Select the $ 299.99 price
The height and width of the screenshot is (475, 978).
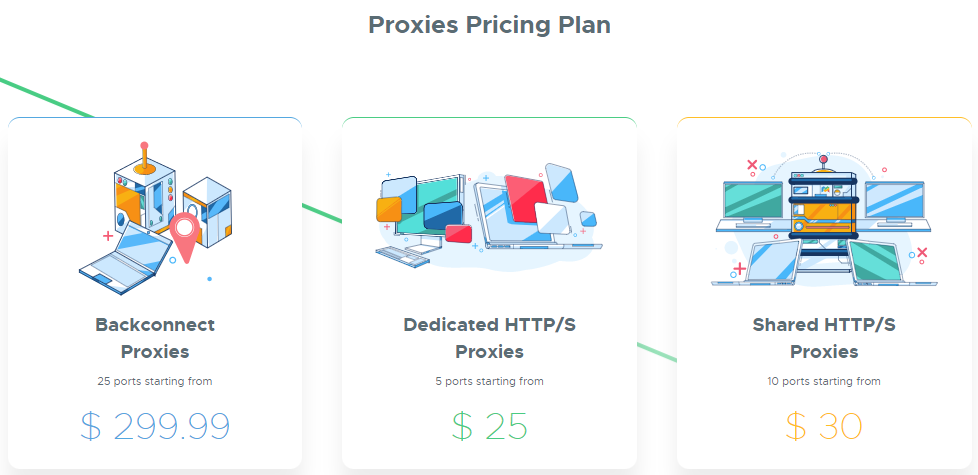pos(155,426)
